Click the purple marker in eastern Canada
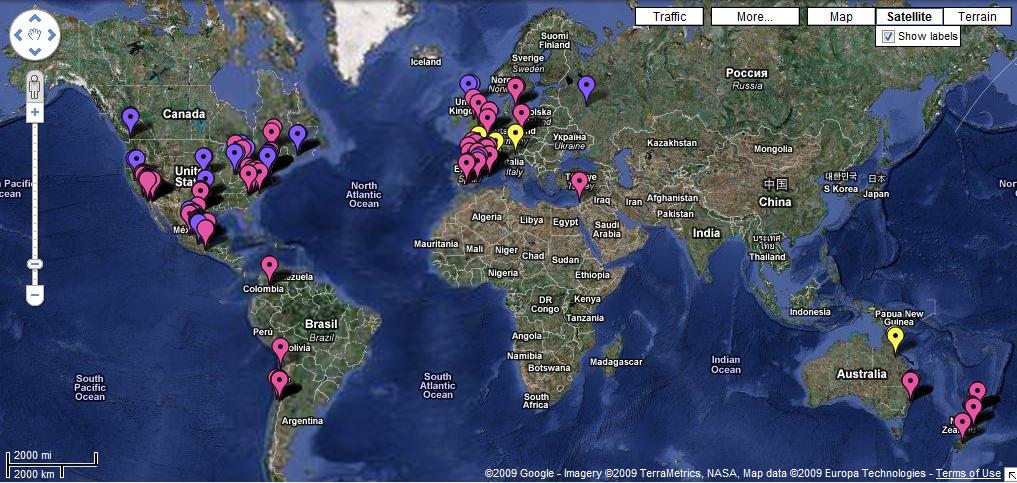This screenshot has height=483, width=1017. pos(298,137)
